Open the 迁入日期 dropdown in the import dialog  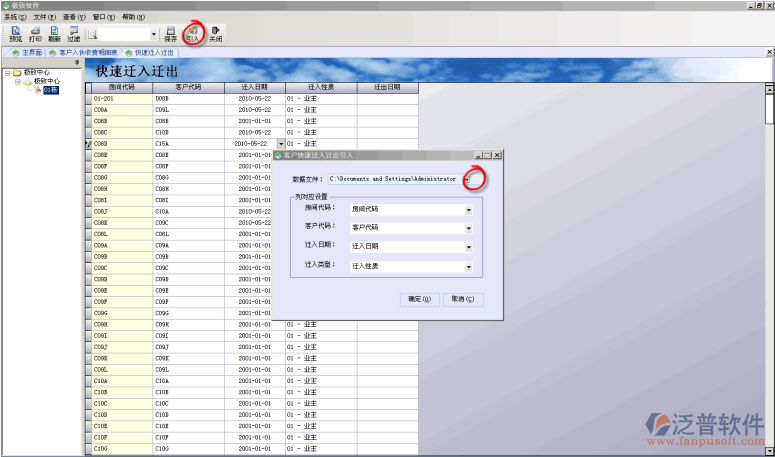pos(468,246)
